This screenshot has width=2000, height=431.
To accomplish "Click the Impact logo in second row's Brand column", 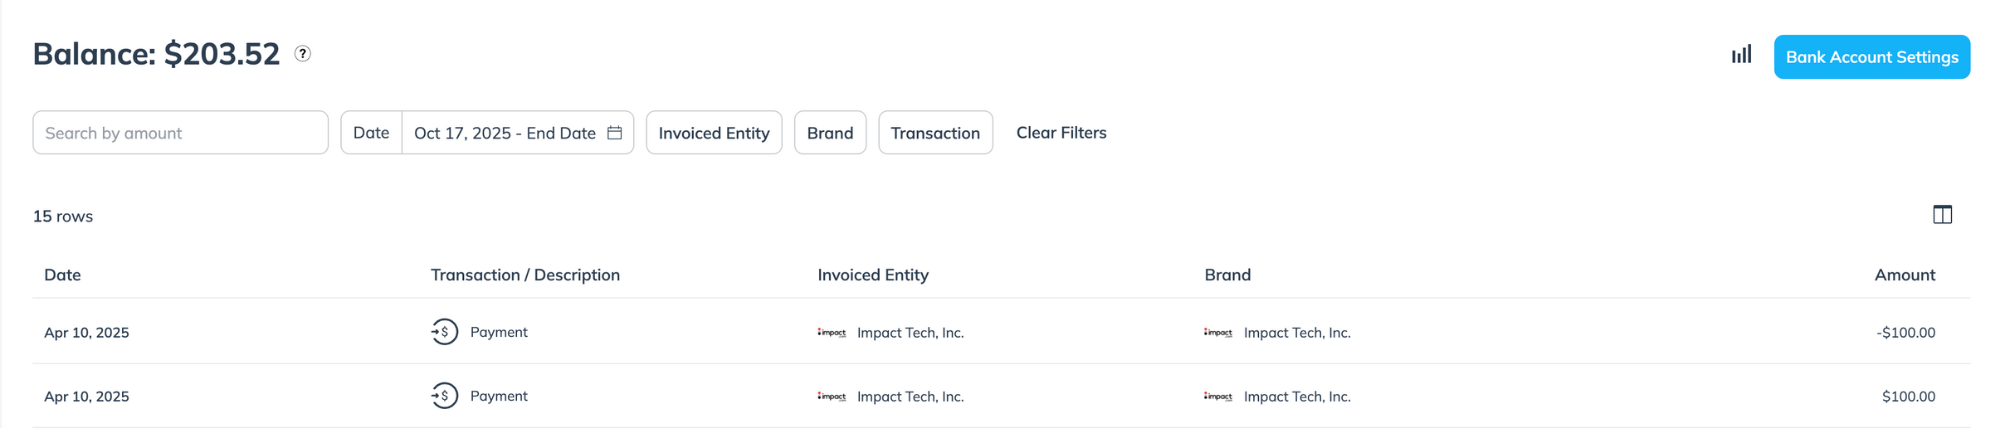I will [x=1218, y=397].
